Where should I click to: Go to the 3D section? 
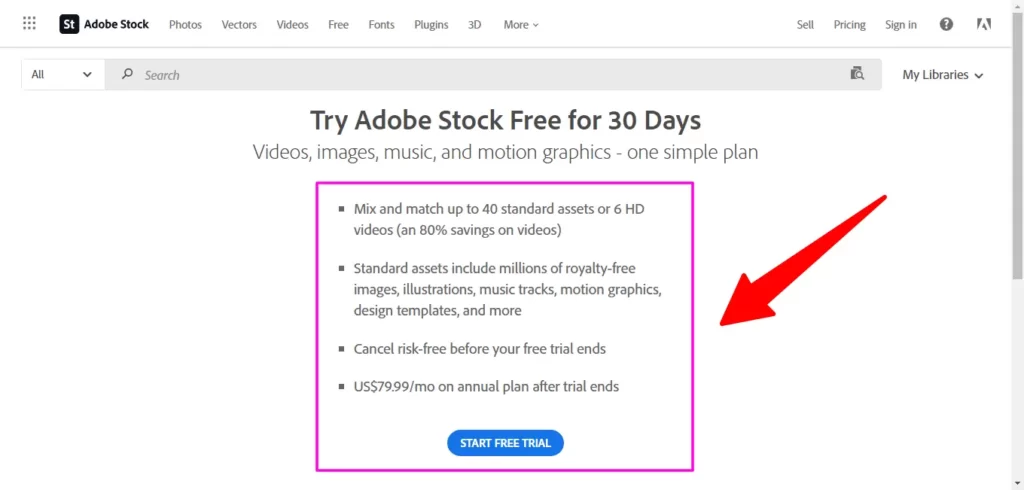click(475, 25)
